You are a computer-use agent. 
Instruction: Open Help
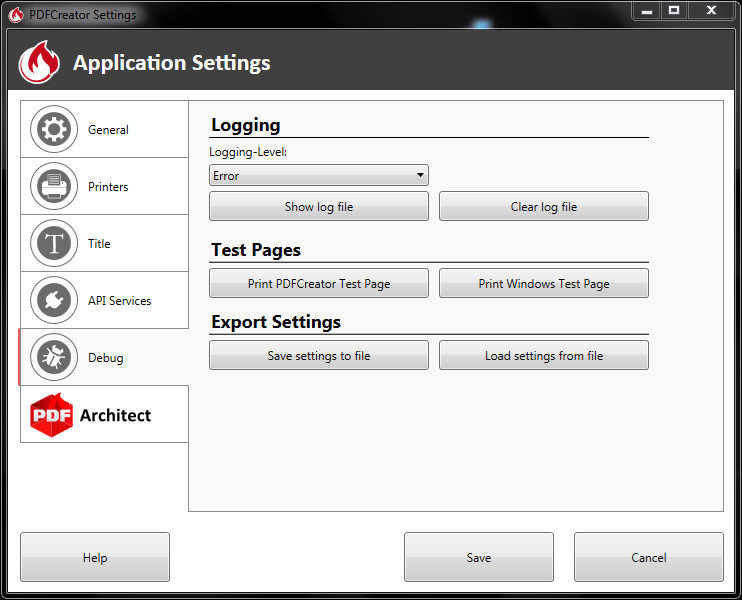[95, 557]
